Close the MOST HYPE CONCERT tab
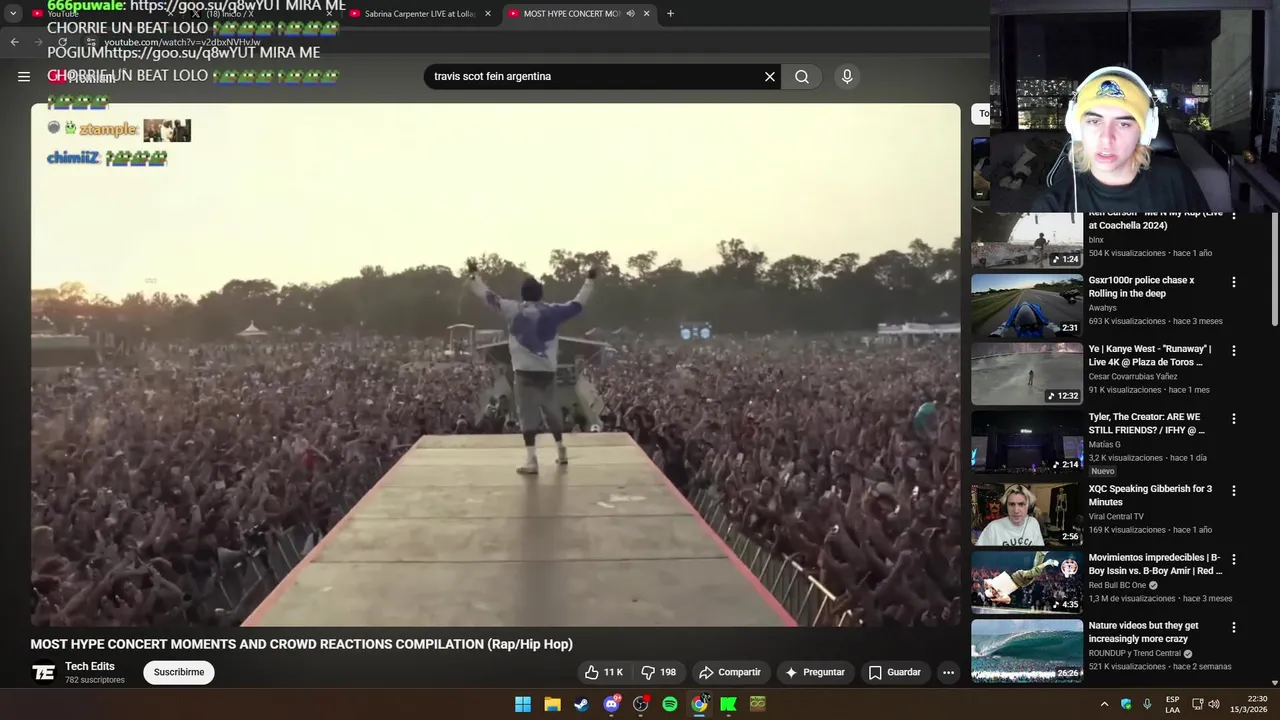Screen dimensions: 1280x720 [647, 14]
